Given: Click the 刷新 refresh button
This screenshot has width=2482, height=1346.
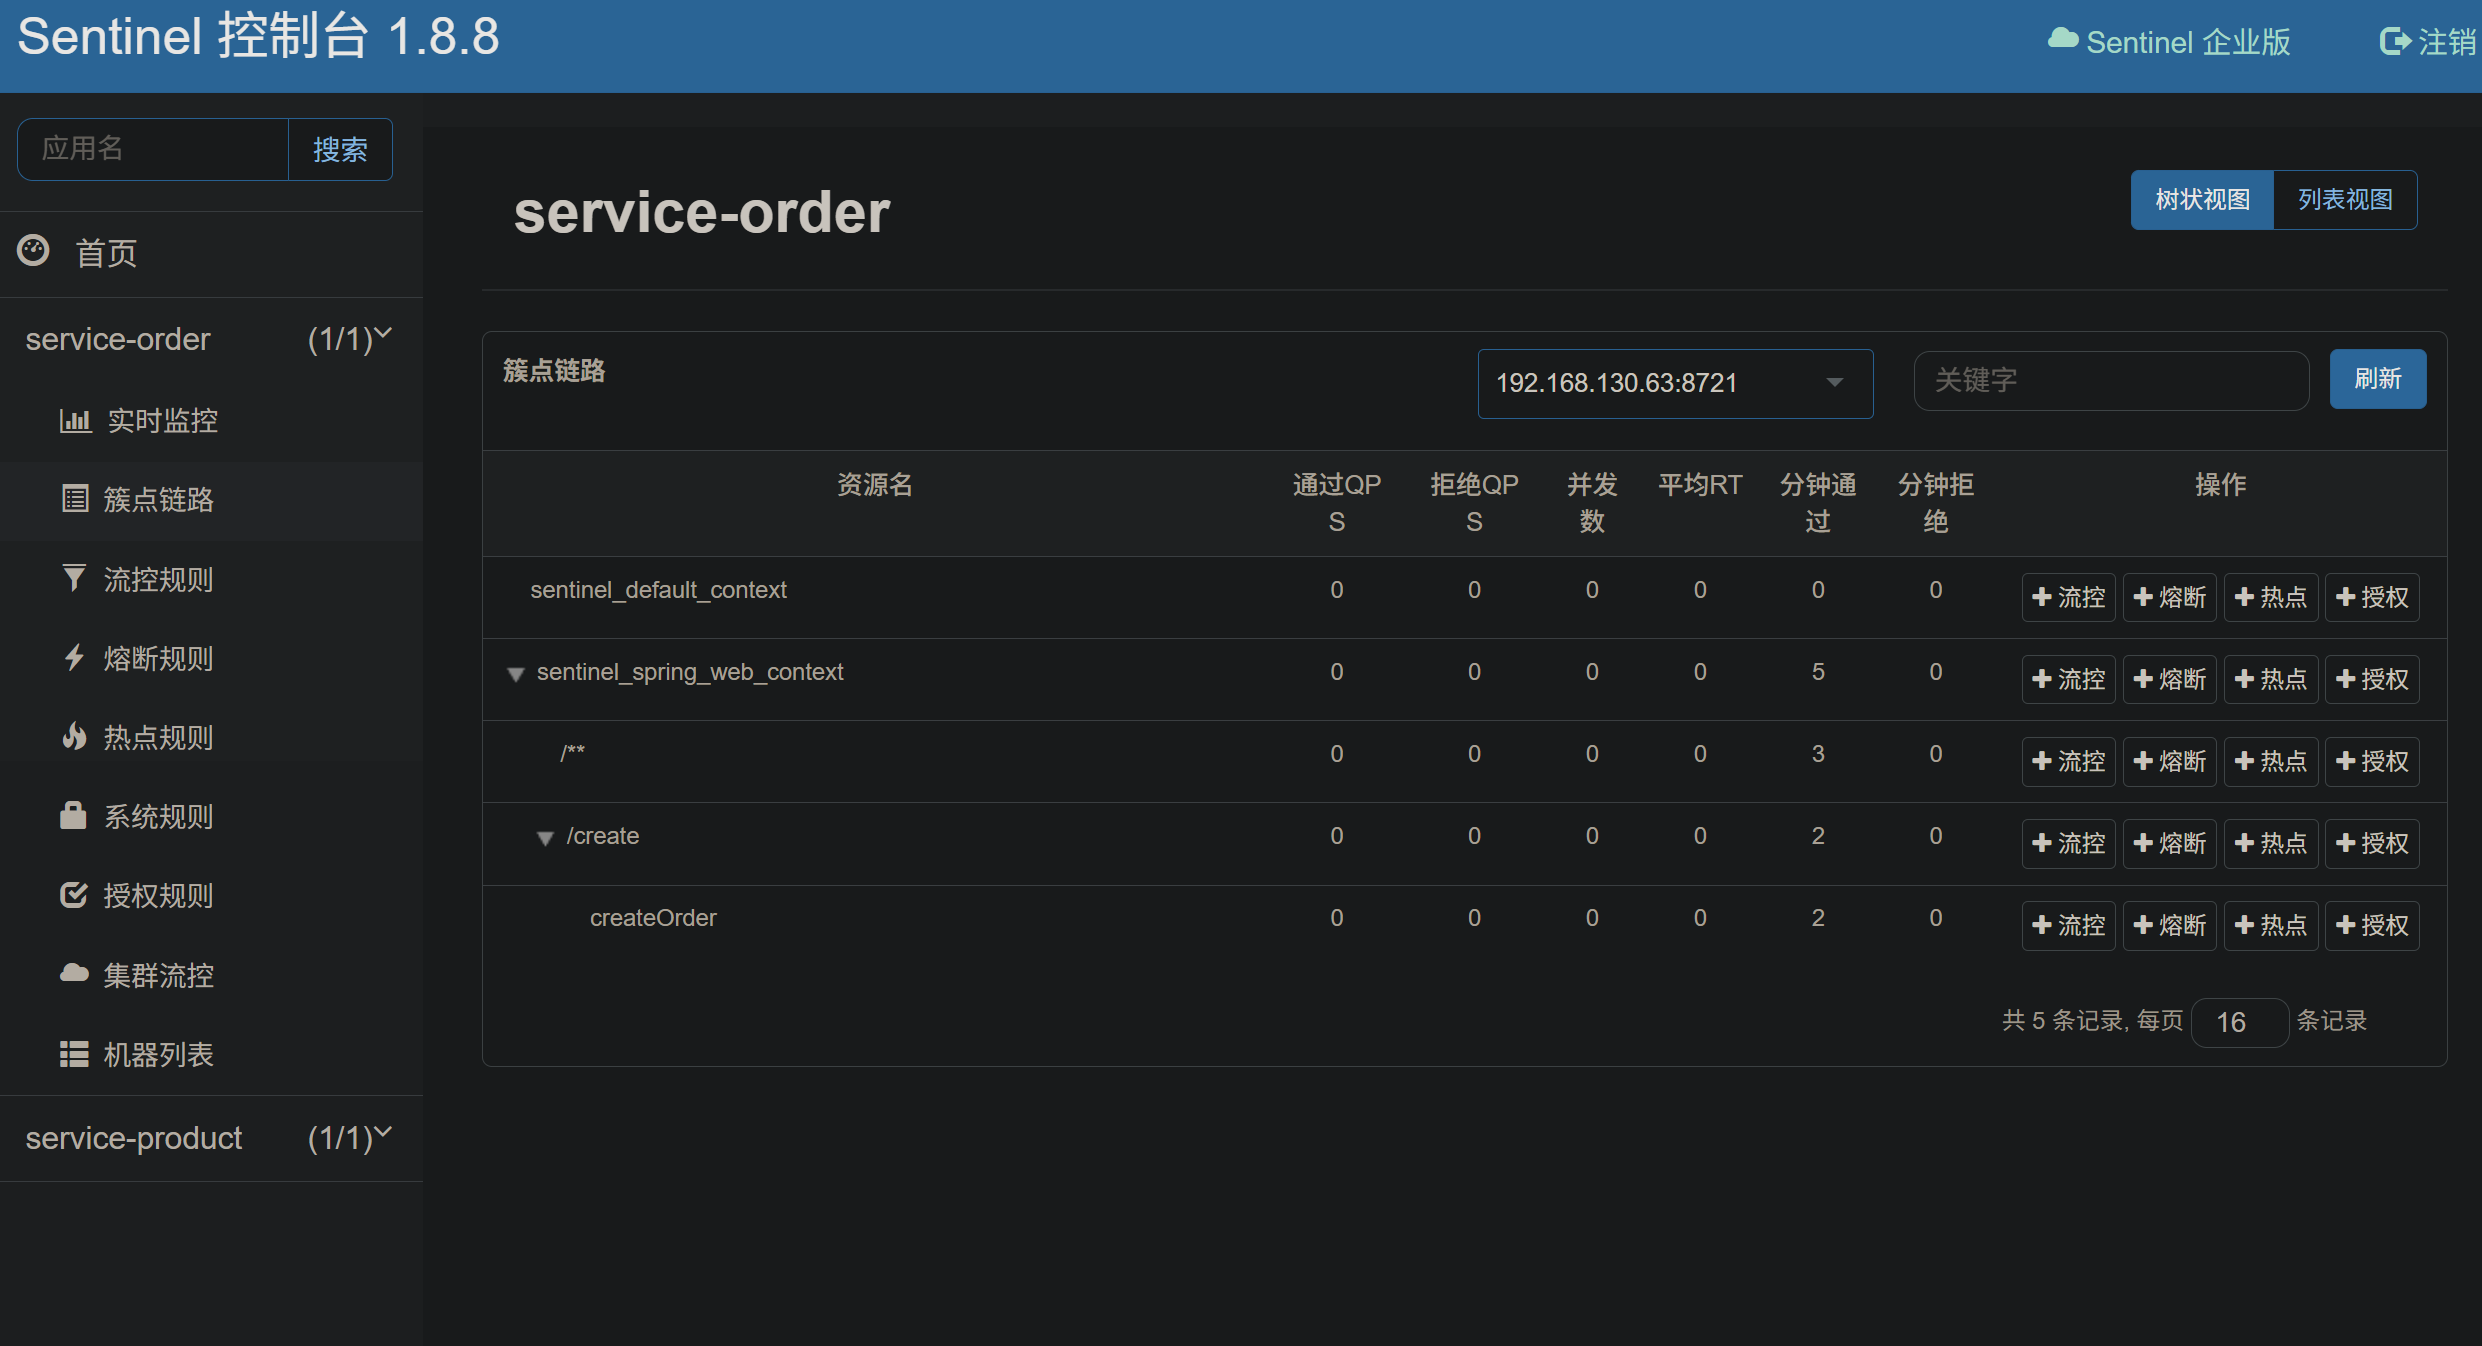Looking at the screenshot, I should click(x=2377, y=379).
